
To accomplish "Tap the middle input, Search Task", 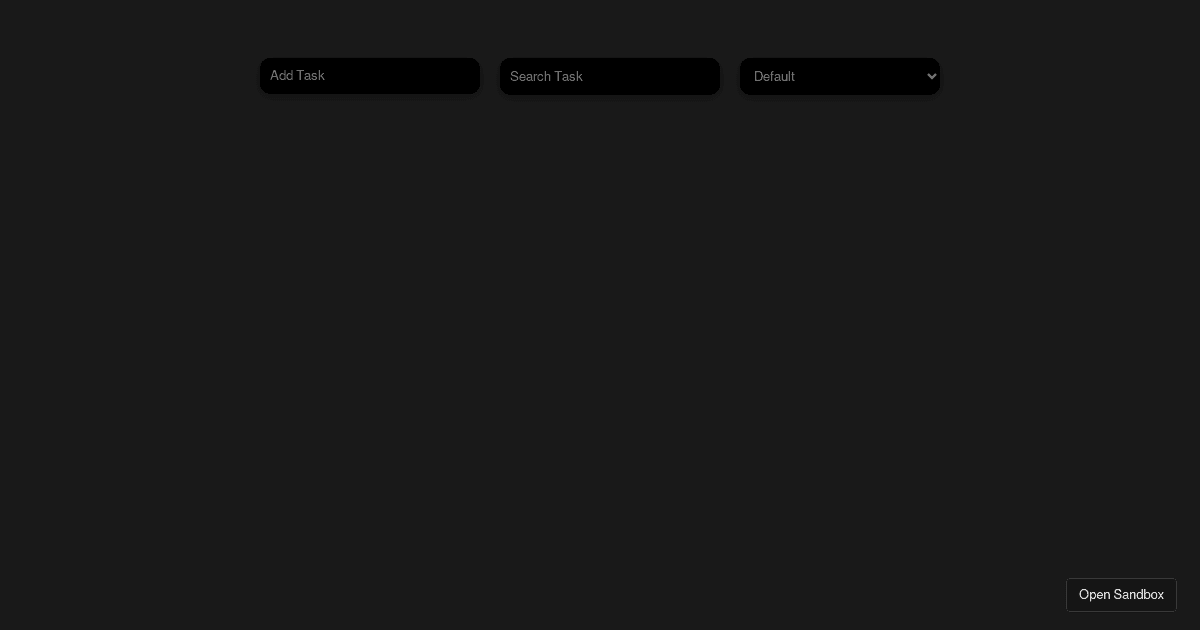I will click(609, 76).
